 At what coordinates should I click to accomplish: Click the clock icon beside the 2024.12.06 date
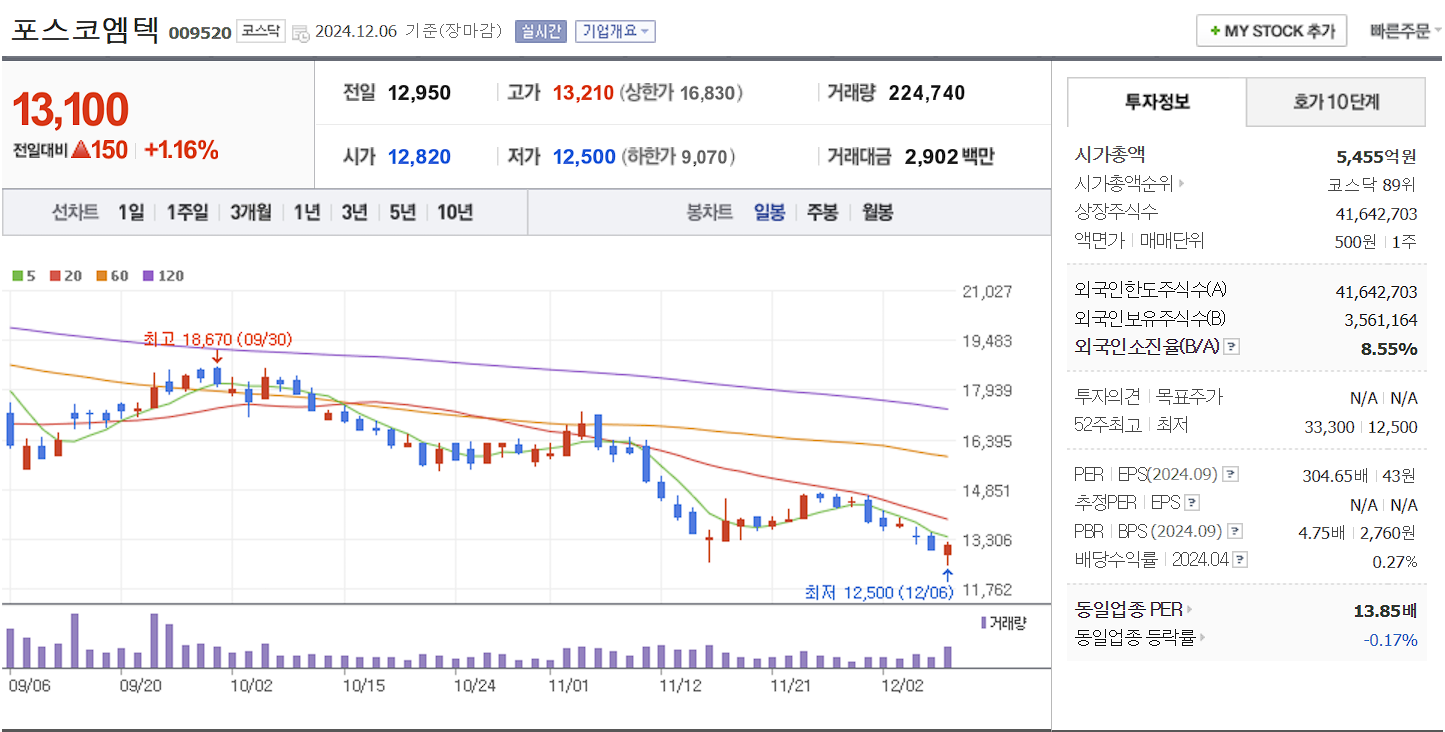tap(298, 31)
